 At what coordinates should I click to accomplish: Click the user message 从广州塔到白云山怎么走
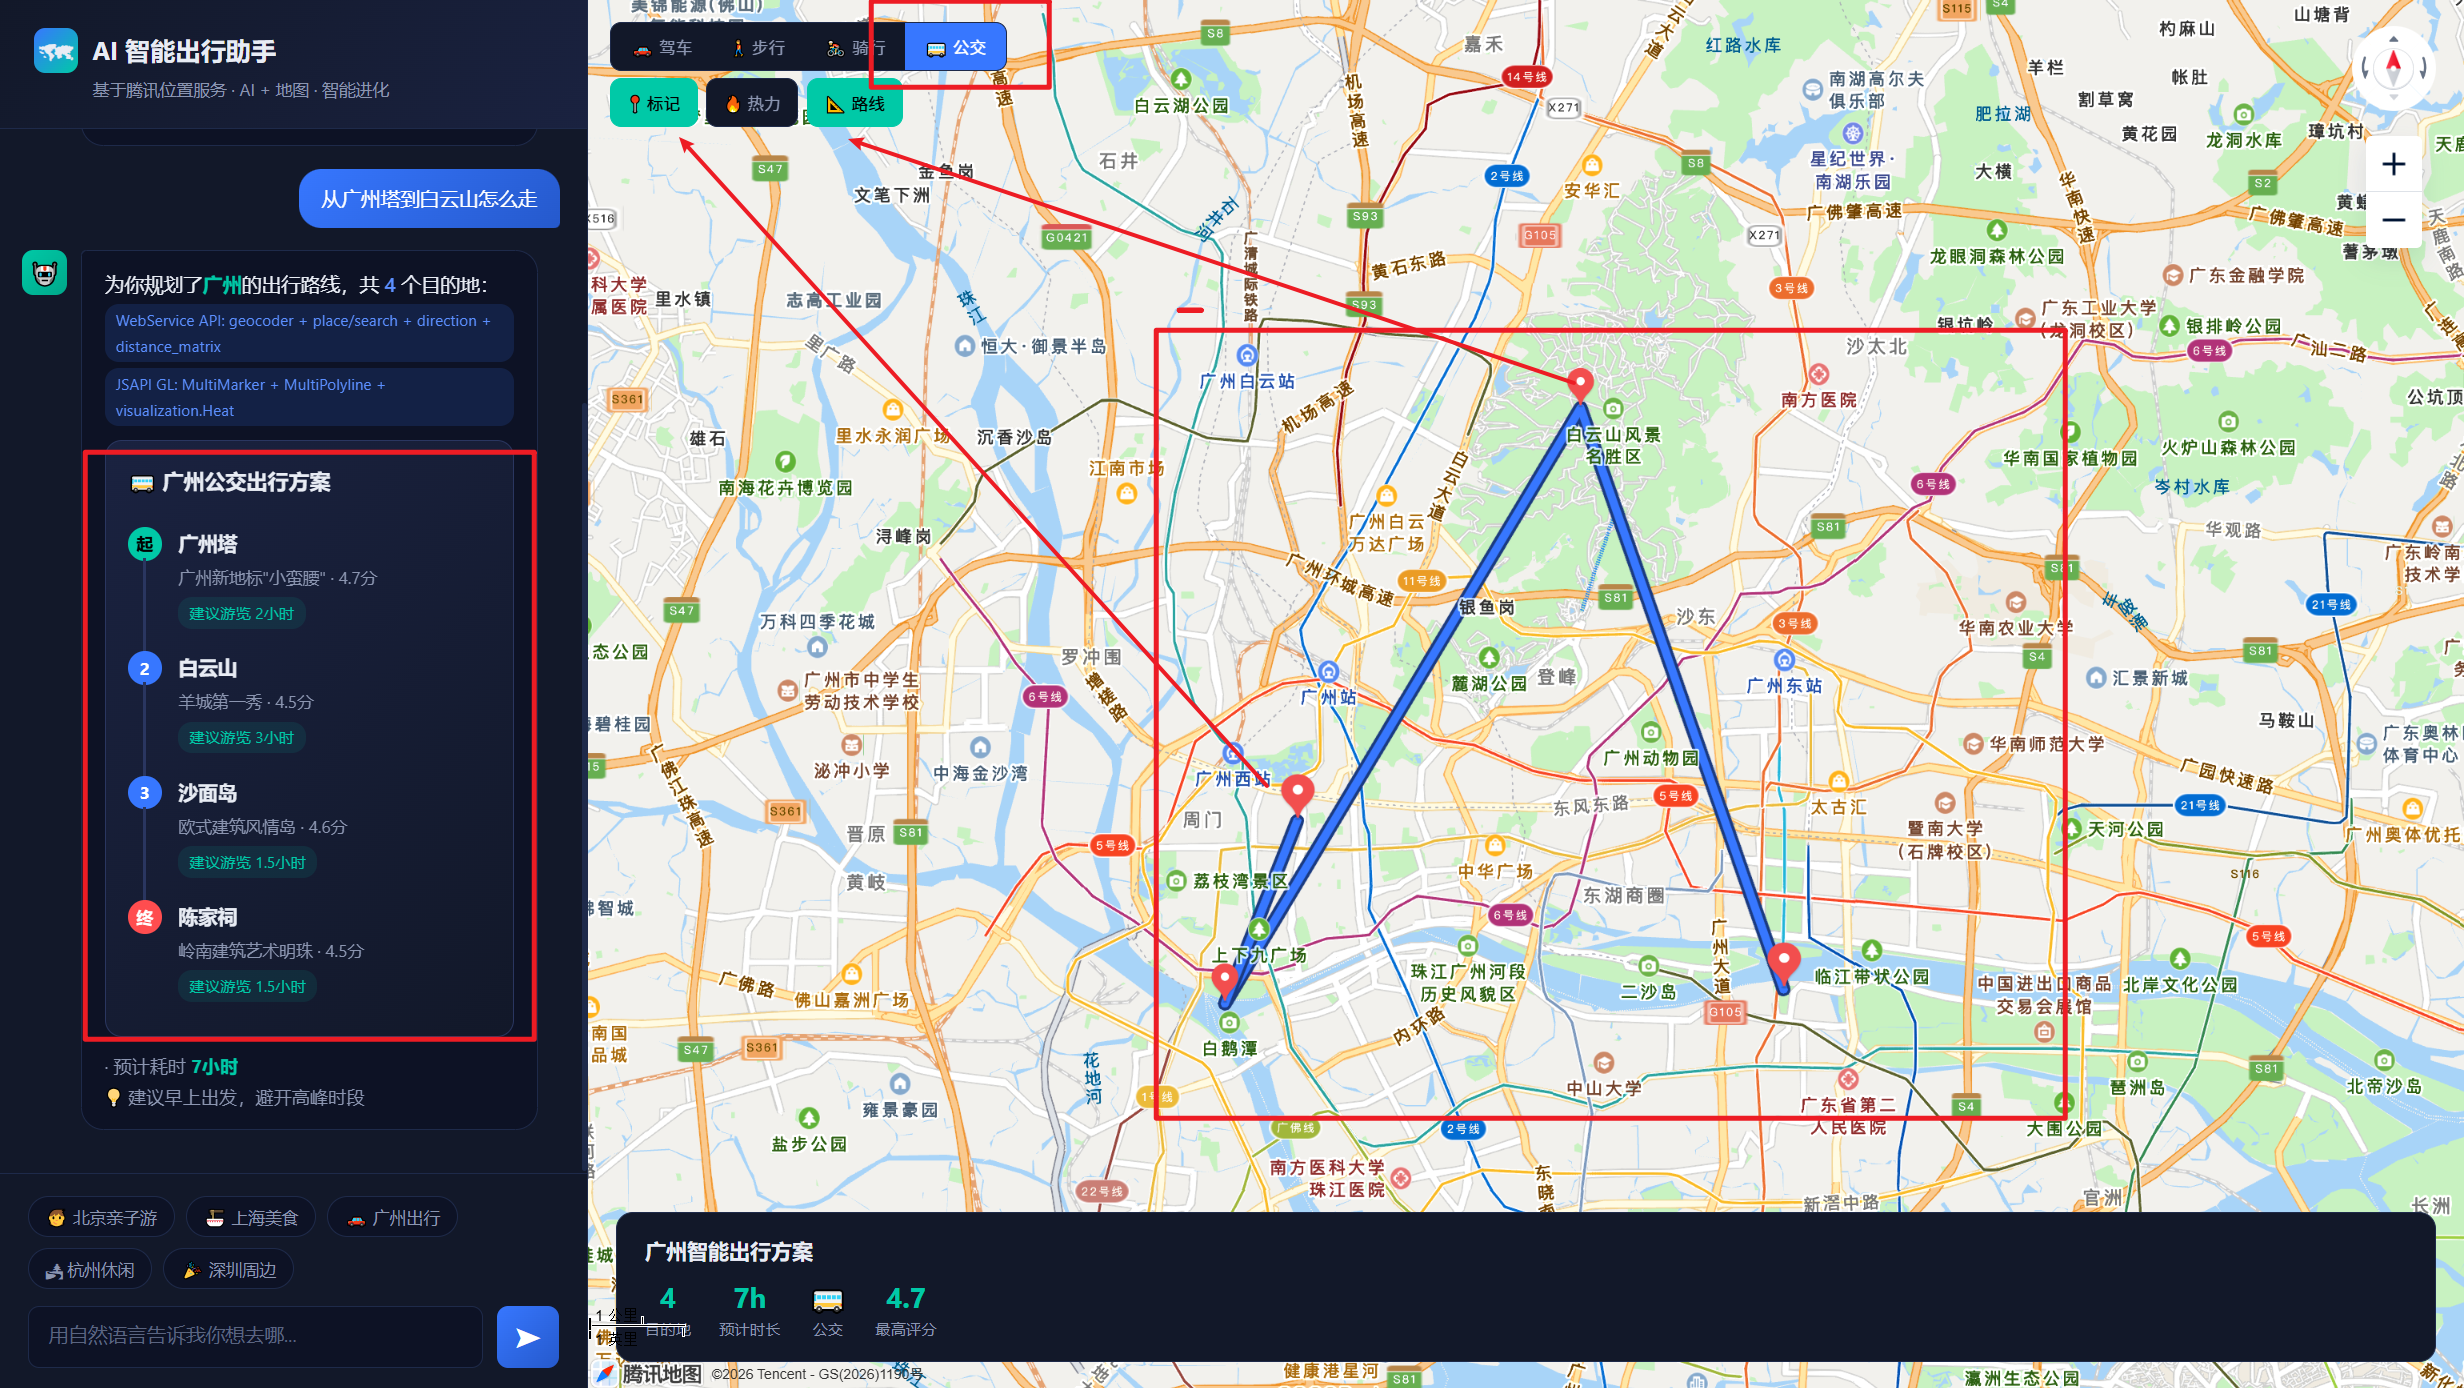[429, 199]
